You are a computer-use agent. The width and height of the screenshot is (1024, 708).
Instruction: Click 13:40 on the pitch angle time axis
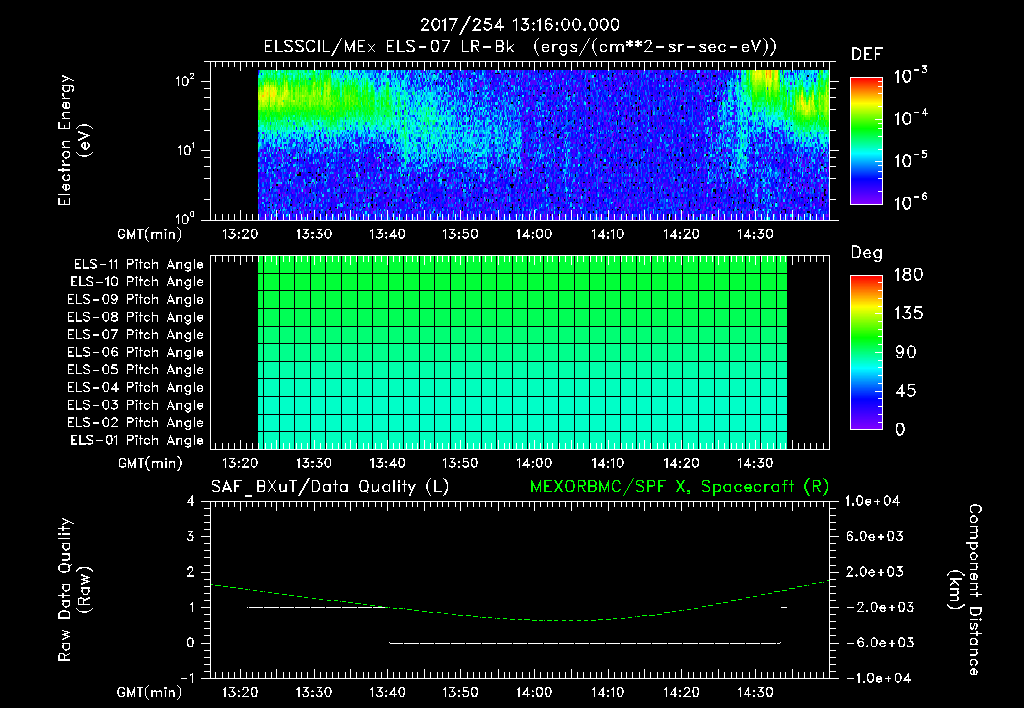[x=387, y=464]
